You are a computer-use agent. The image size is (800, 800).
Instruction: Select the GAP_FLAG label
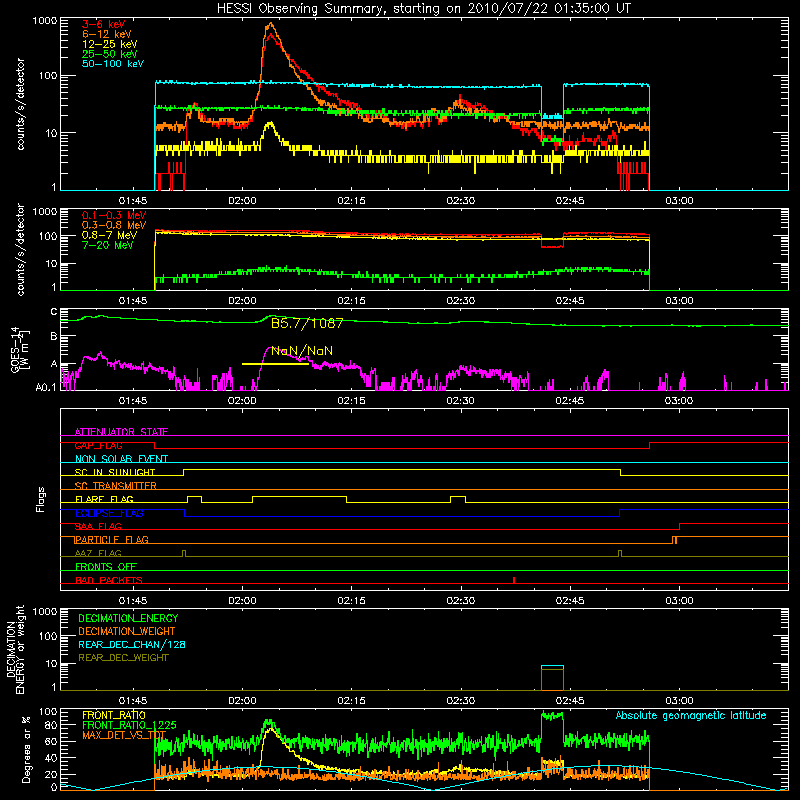click(x=98, y=445)
